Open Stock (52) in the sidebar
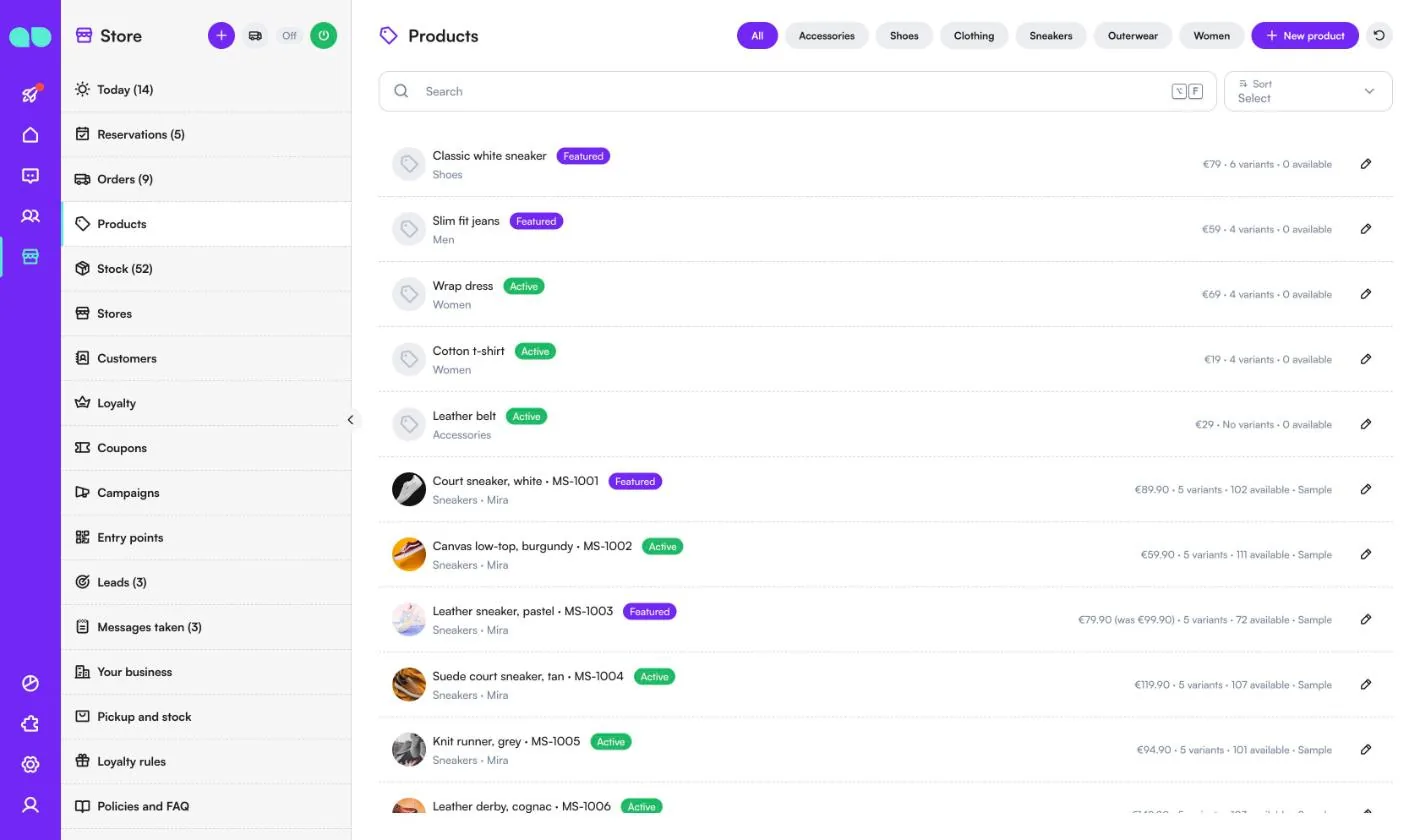Viewport: 1420px width, 840px height. click(206, 269)
